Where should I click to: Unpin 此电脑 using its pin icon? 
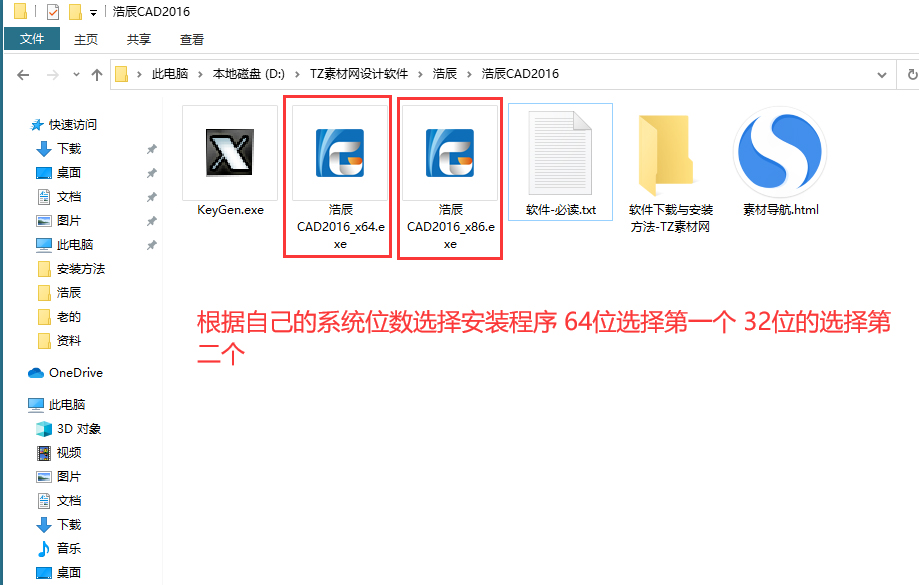tap(151, 245)
